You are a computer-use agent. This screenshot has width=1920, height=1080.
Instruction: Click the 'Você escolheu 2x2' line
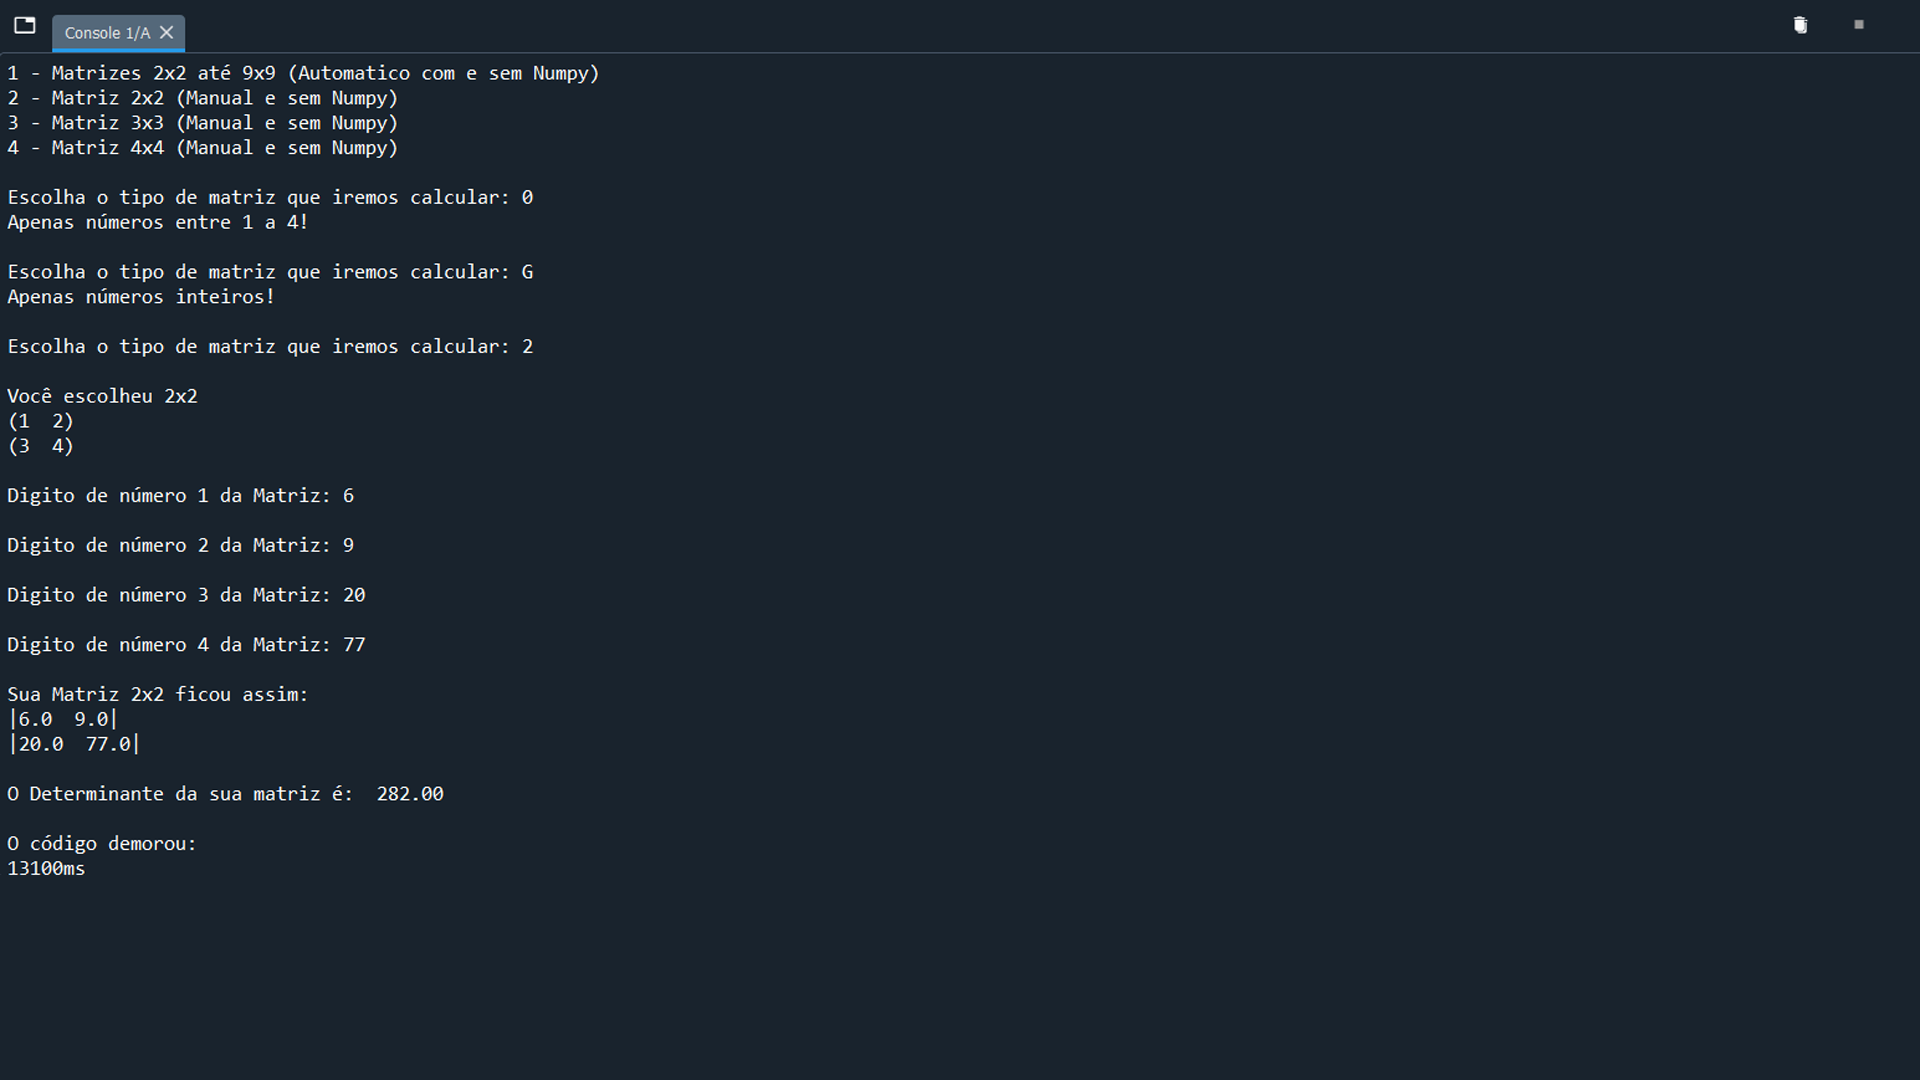coord(102,396)
